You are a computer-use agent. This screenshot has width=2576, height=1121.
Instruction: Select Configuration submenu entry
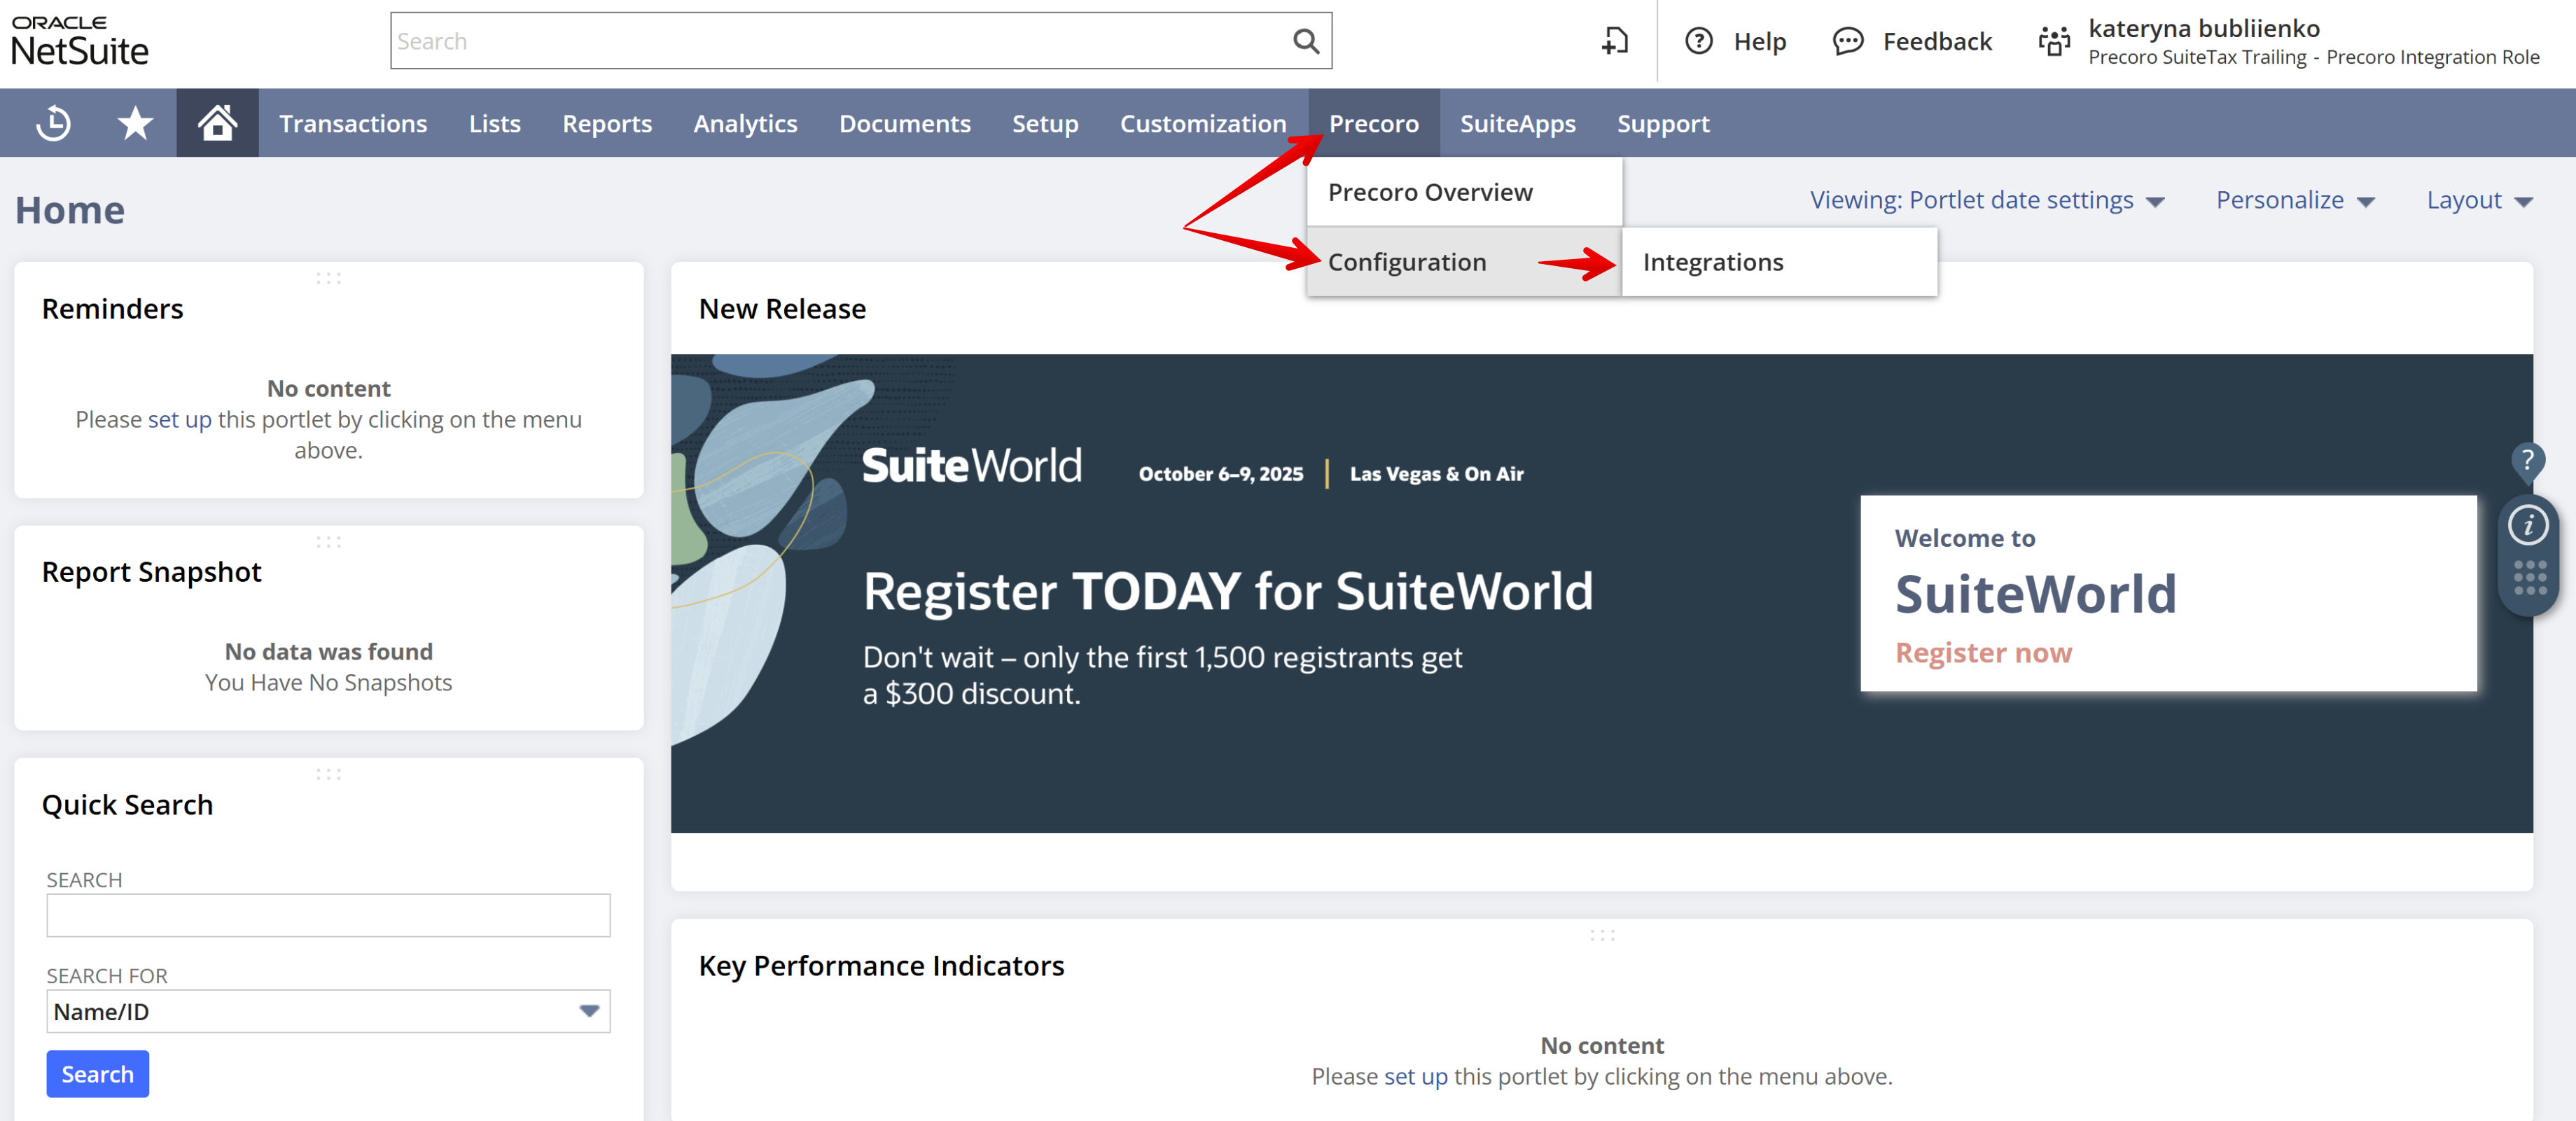point(1464,262)
